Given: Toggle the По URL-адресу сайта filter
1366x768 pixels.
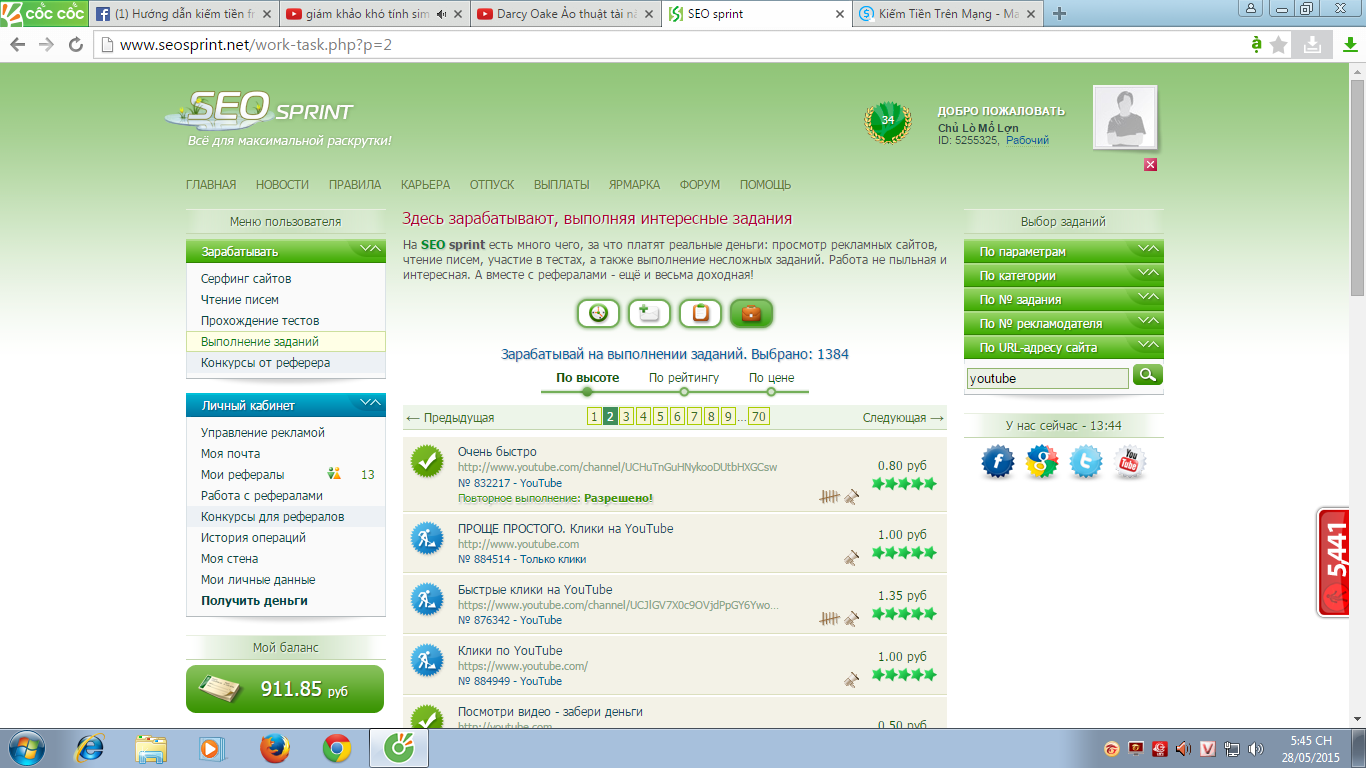Looking at the screenshot, I should tap(1064, 347).
